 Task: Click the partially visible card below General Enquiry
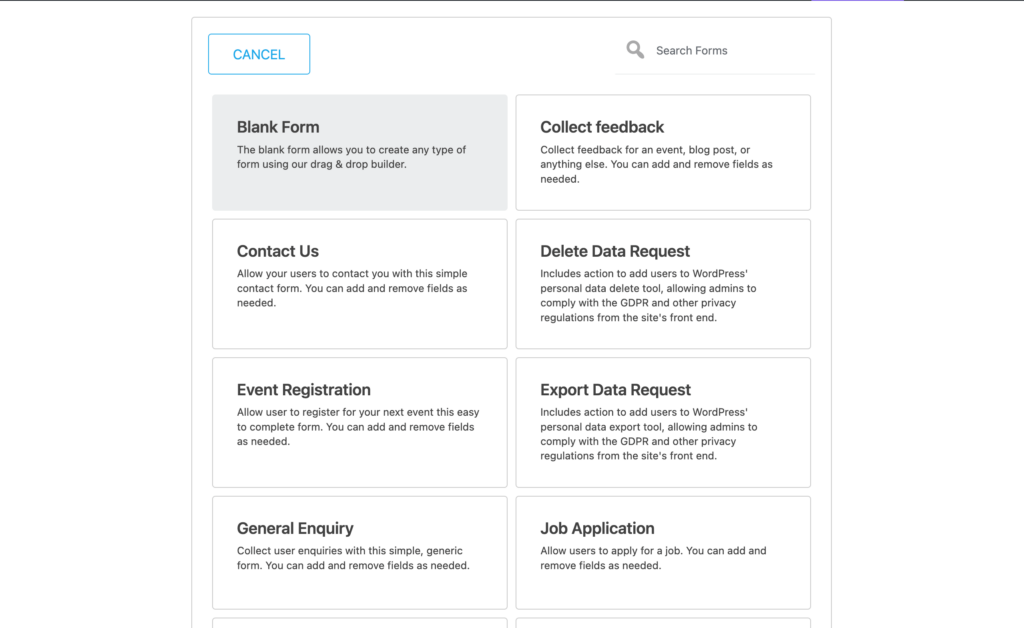coord(359,622)
